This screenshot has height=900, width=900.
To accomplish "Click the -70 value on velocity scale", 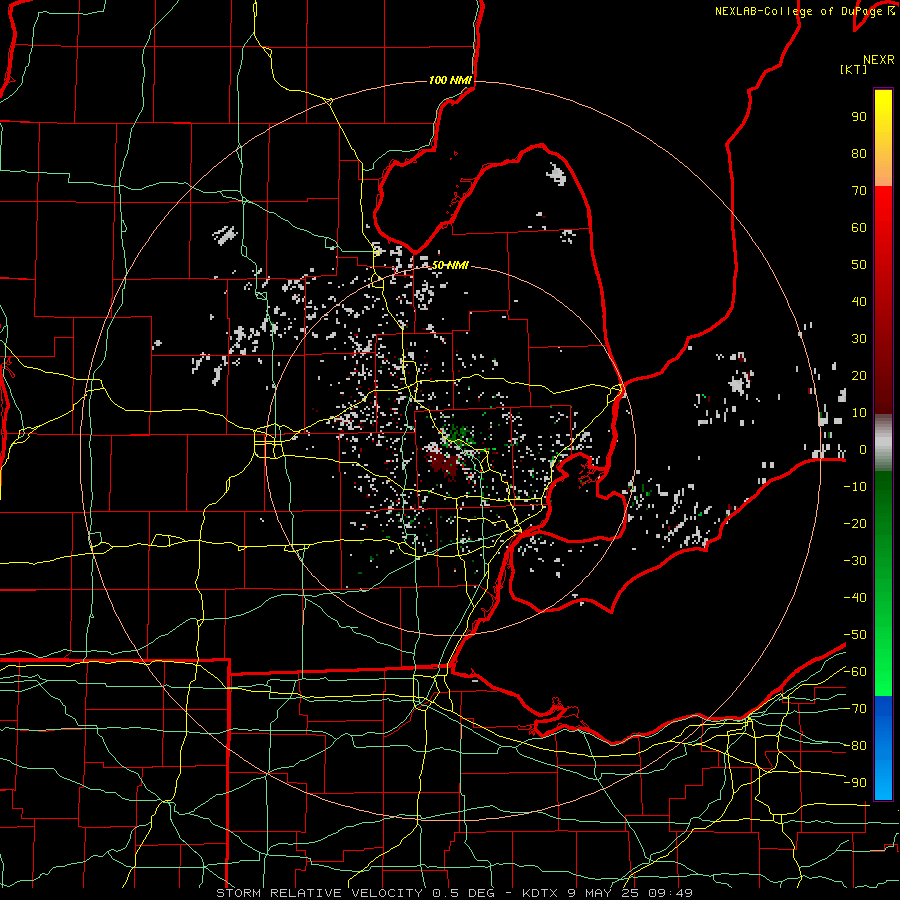I will 855,709.
